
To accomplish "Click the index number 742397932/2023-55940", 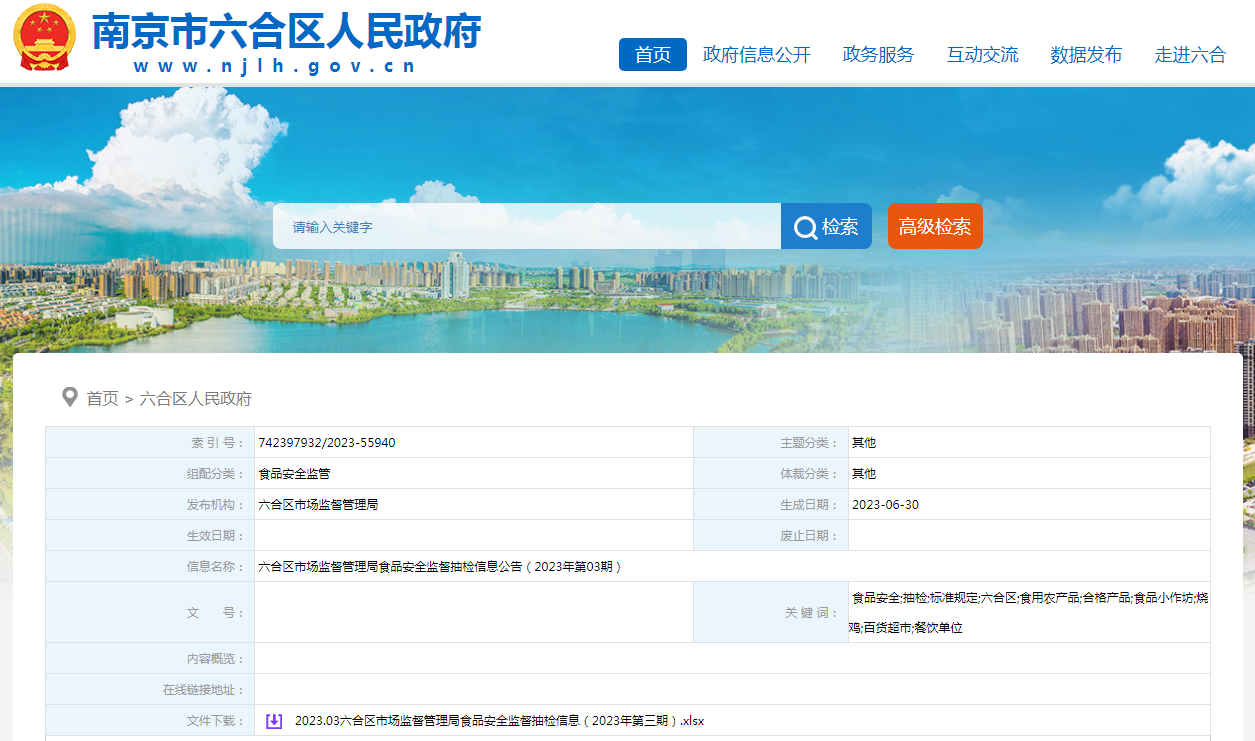I will tap(326, 443).
